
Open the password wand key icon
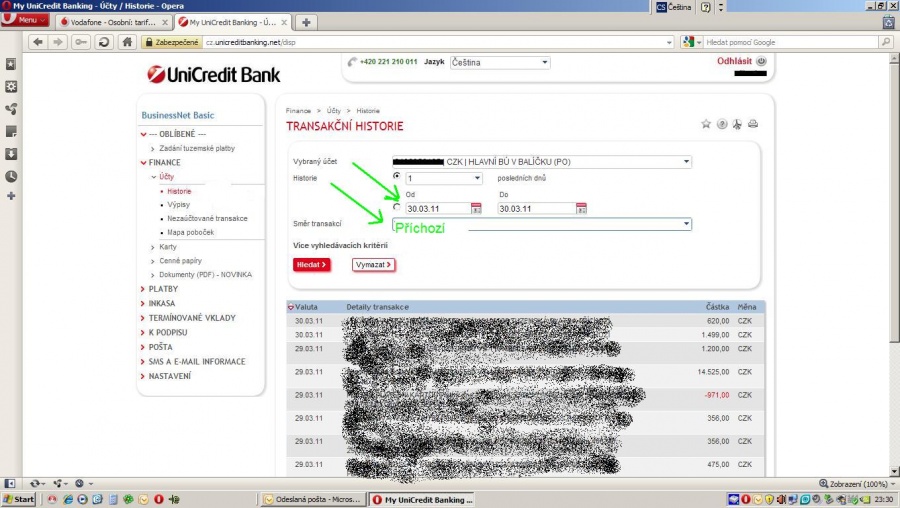pyautogui.click(x=81, y=42)
